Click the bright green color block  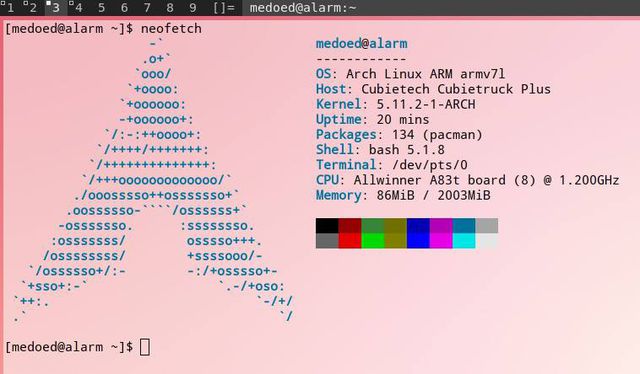click(373, 240)
